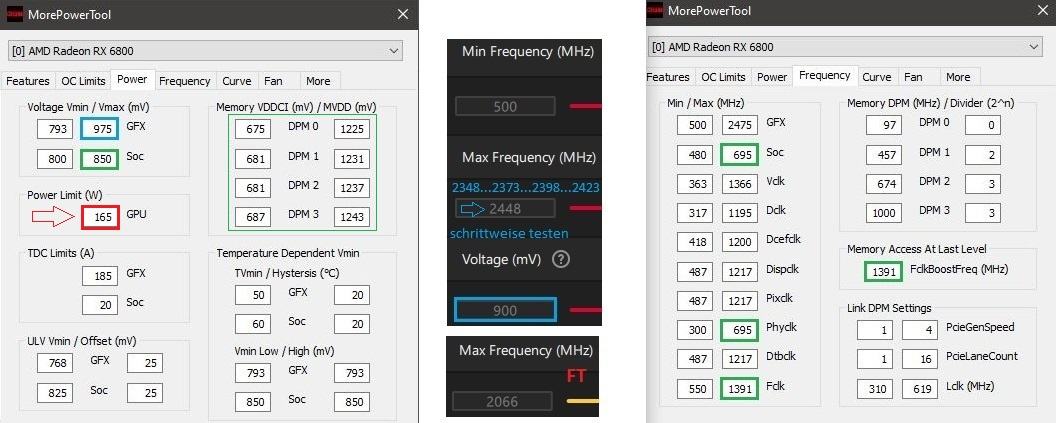
Task: Open Curve tab in Power-tab window
Action: pyautogui.click(x=236, y=81)
